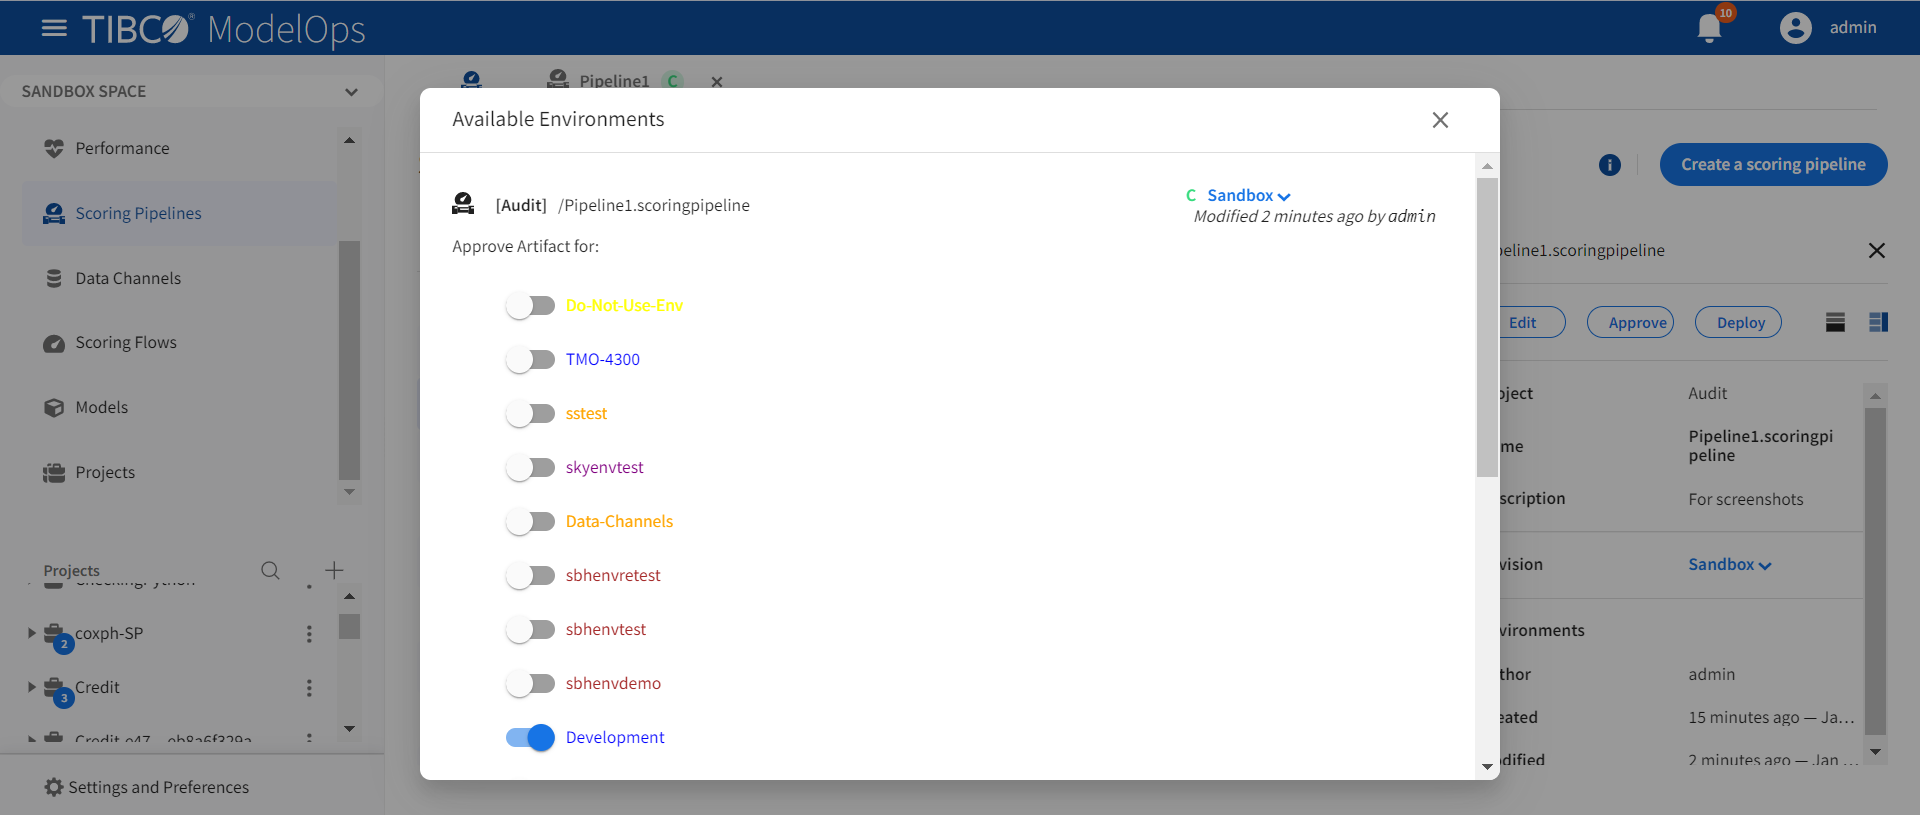The width and height of the screenshot is (1920, 815).
Task: Click the Models cube icon
Action: [x=54, y=407]
